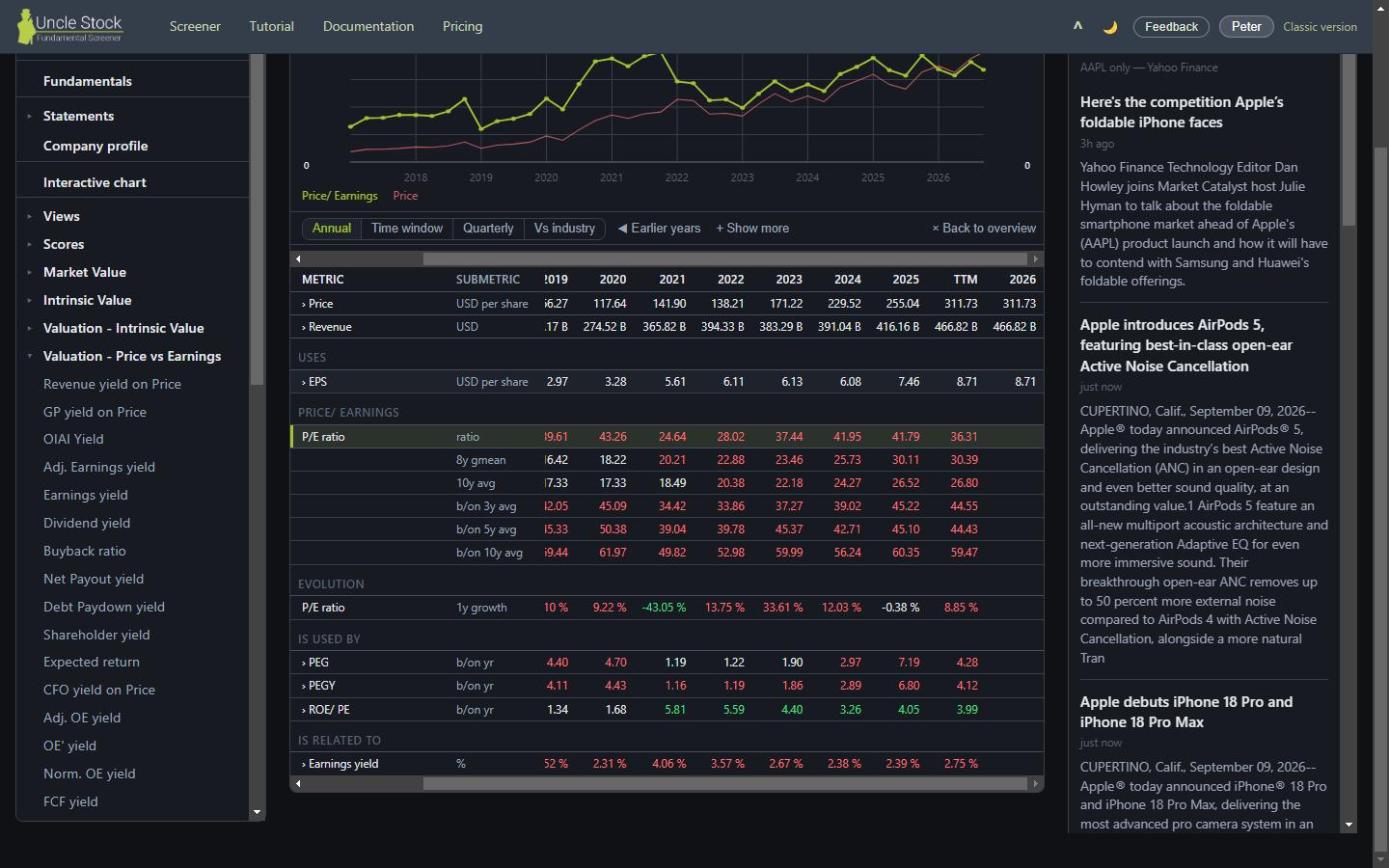Toggle Price/ Earnings chart legend
The height and width of the screenshot is (868, 1389).
[339, 196]
